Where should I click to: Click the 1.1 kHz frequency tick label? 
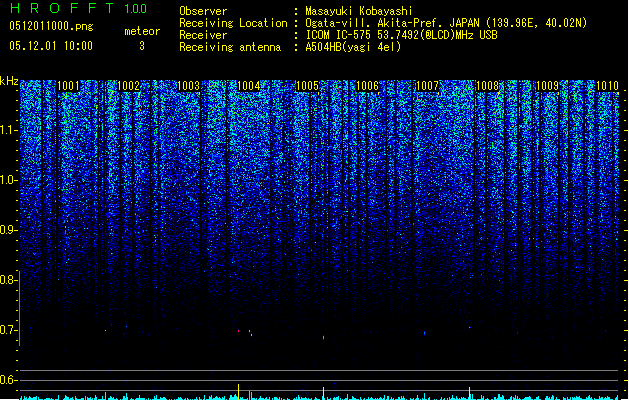[9, 130]
